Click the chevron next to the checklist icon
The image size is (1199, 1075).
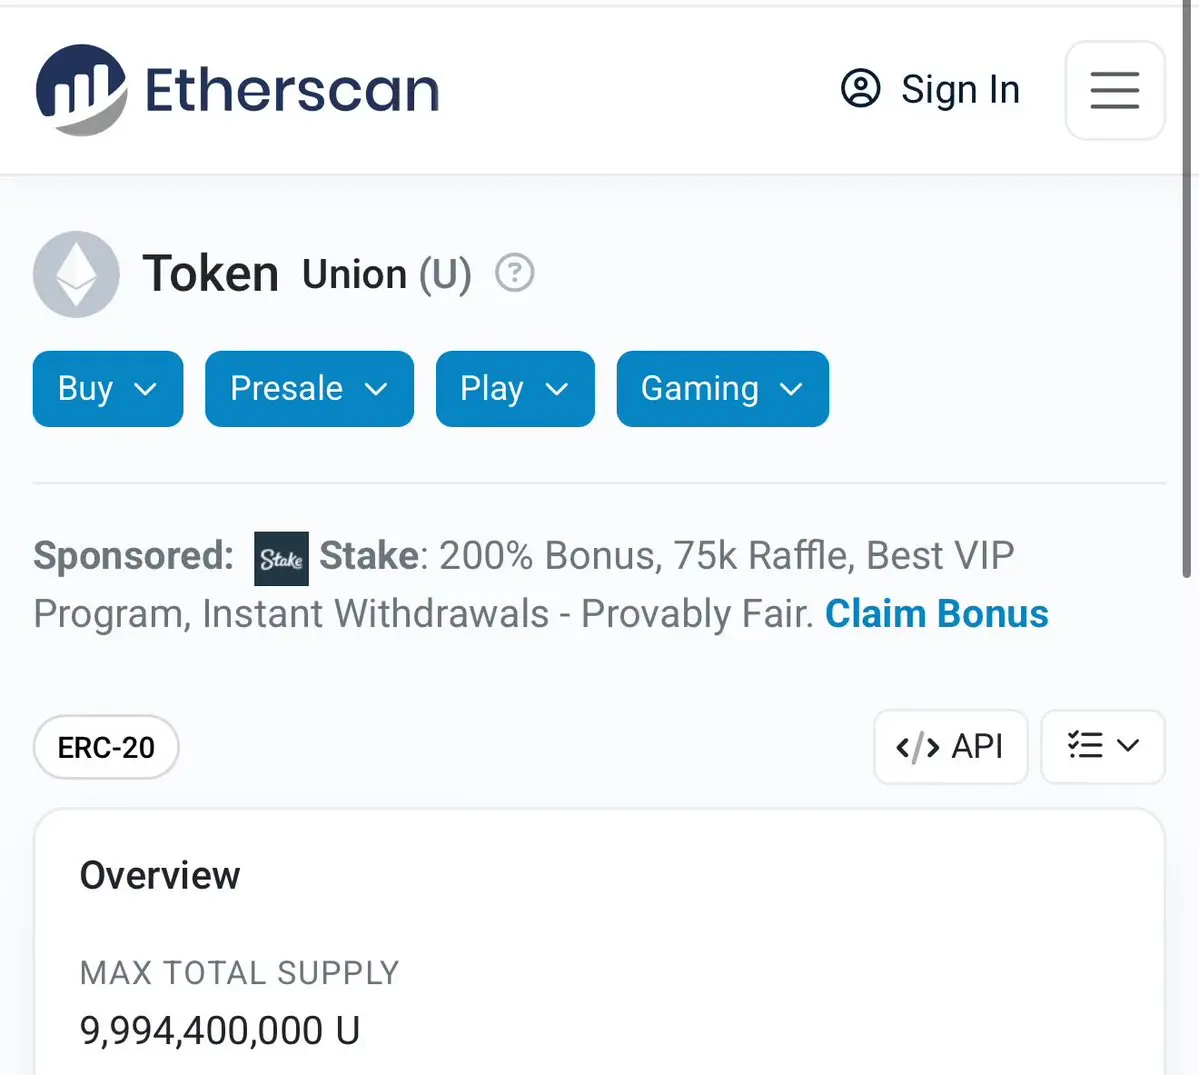tap(1128, 745)
